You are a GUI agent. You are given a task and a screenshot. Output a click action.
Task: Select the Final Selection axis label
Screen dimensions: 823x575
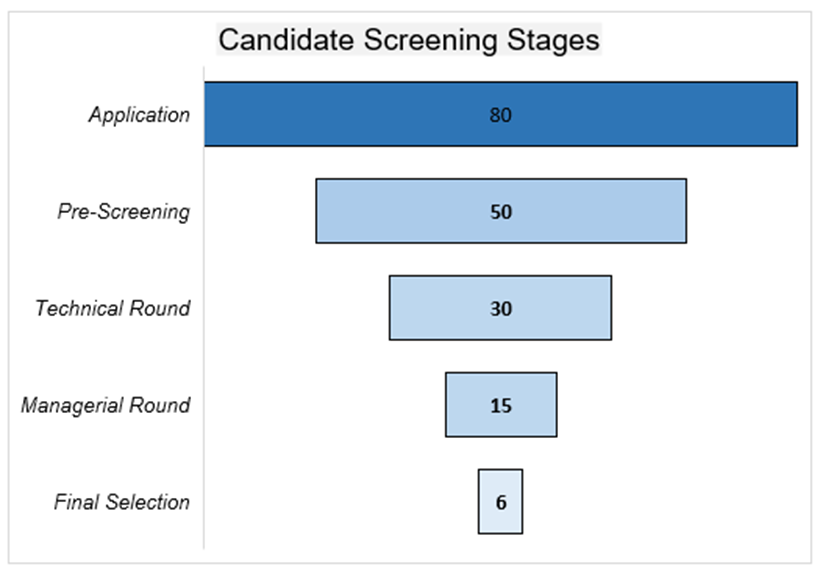(x=122, y=502)
